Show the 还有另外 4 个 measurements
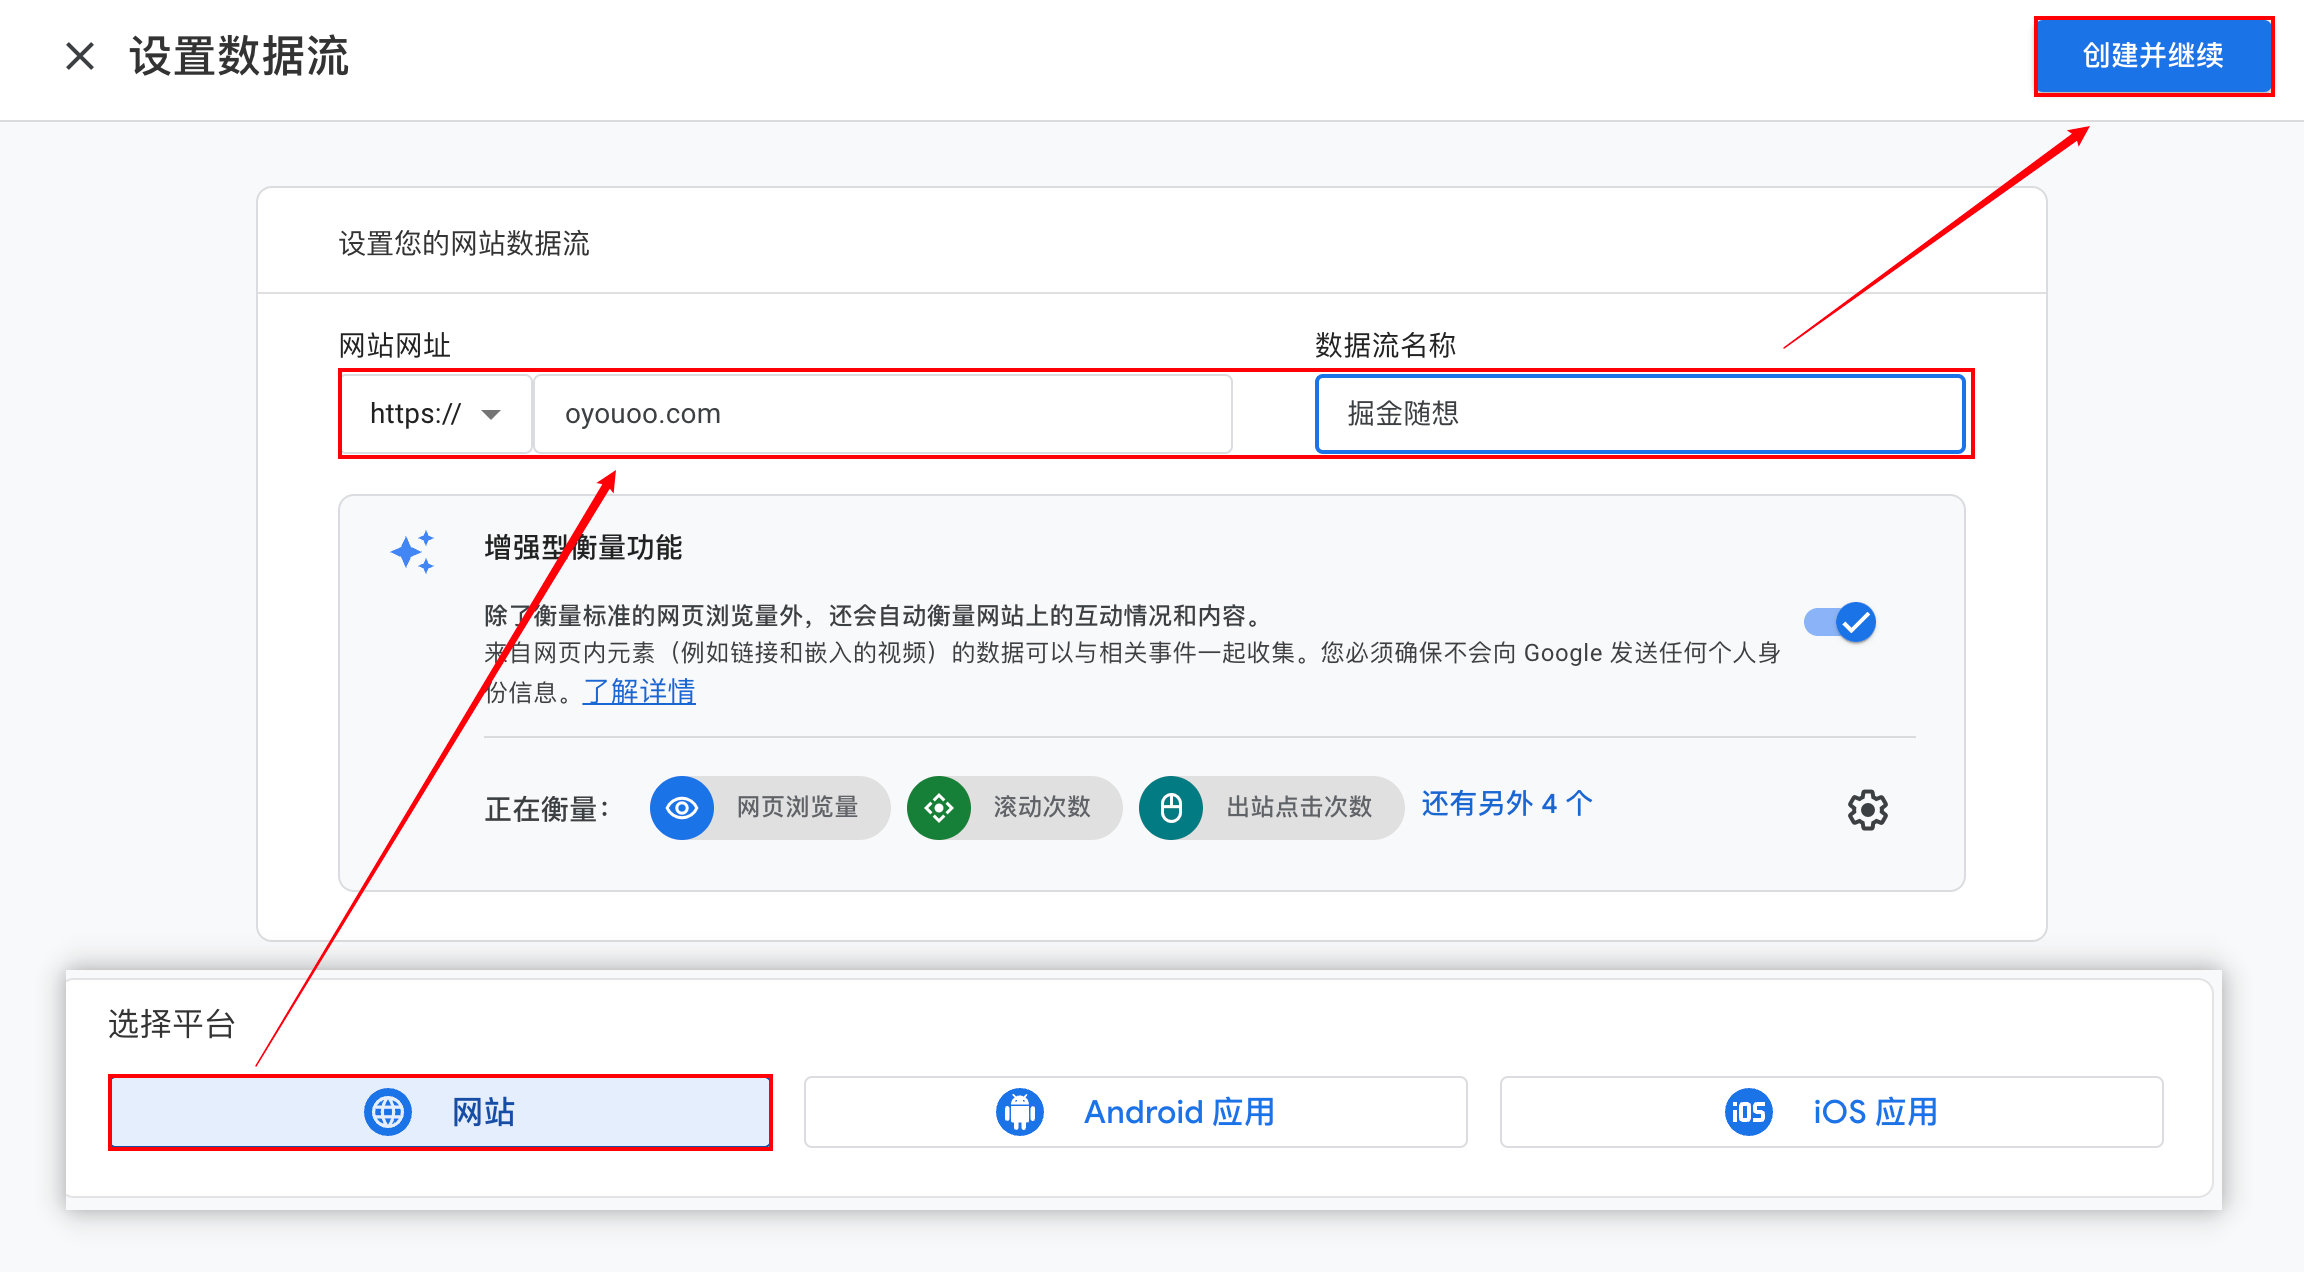The height and width of the screenshot is (1272, 2304). point(1507,804)
